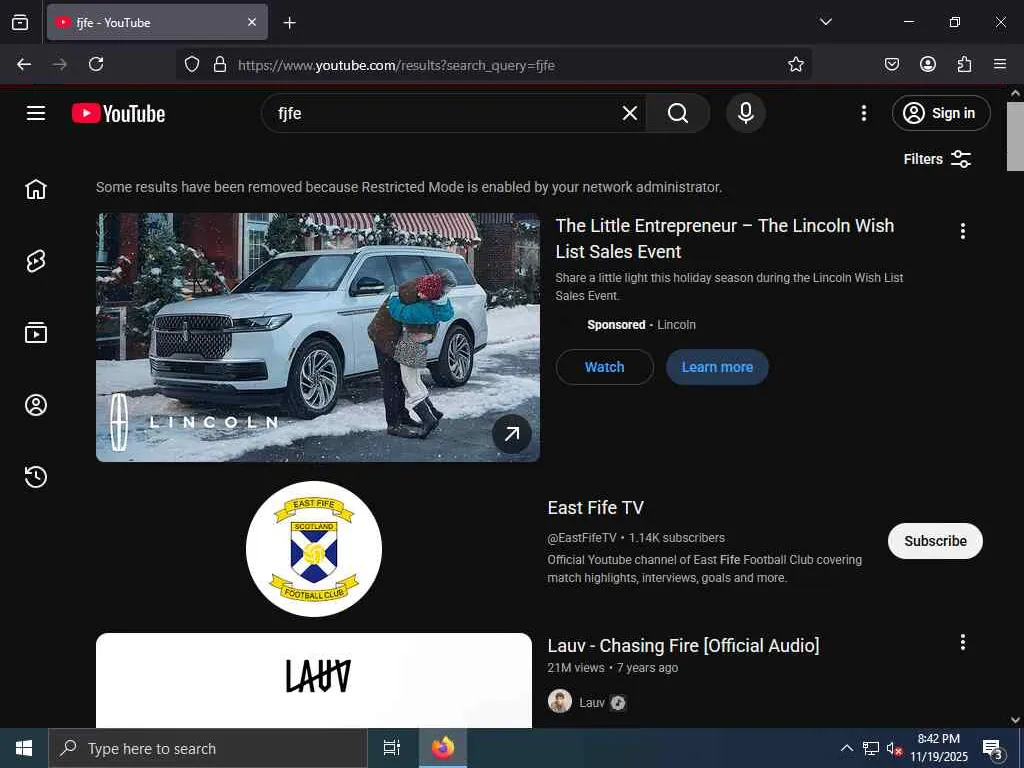1024x768 pixels.
Task: Subscribe to East Fife TV
Action: (x=935, y=541)
